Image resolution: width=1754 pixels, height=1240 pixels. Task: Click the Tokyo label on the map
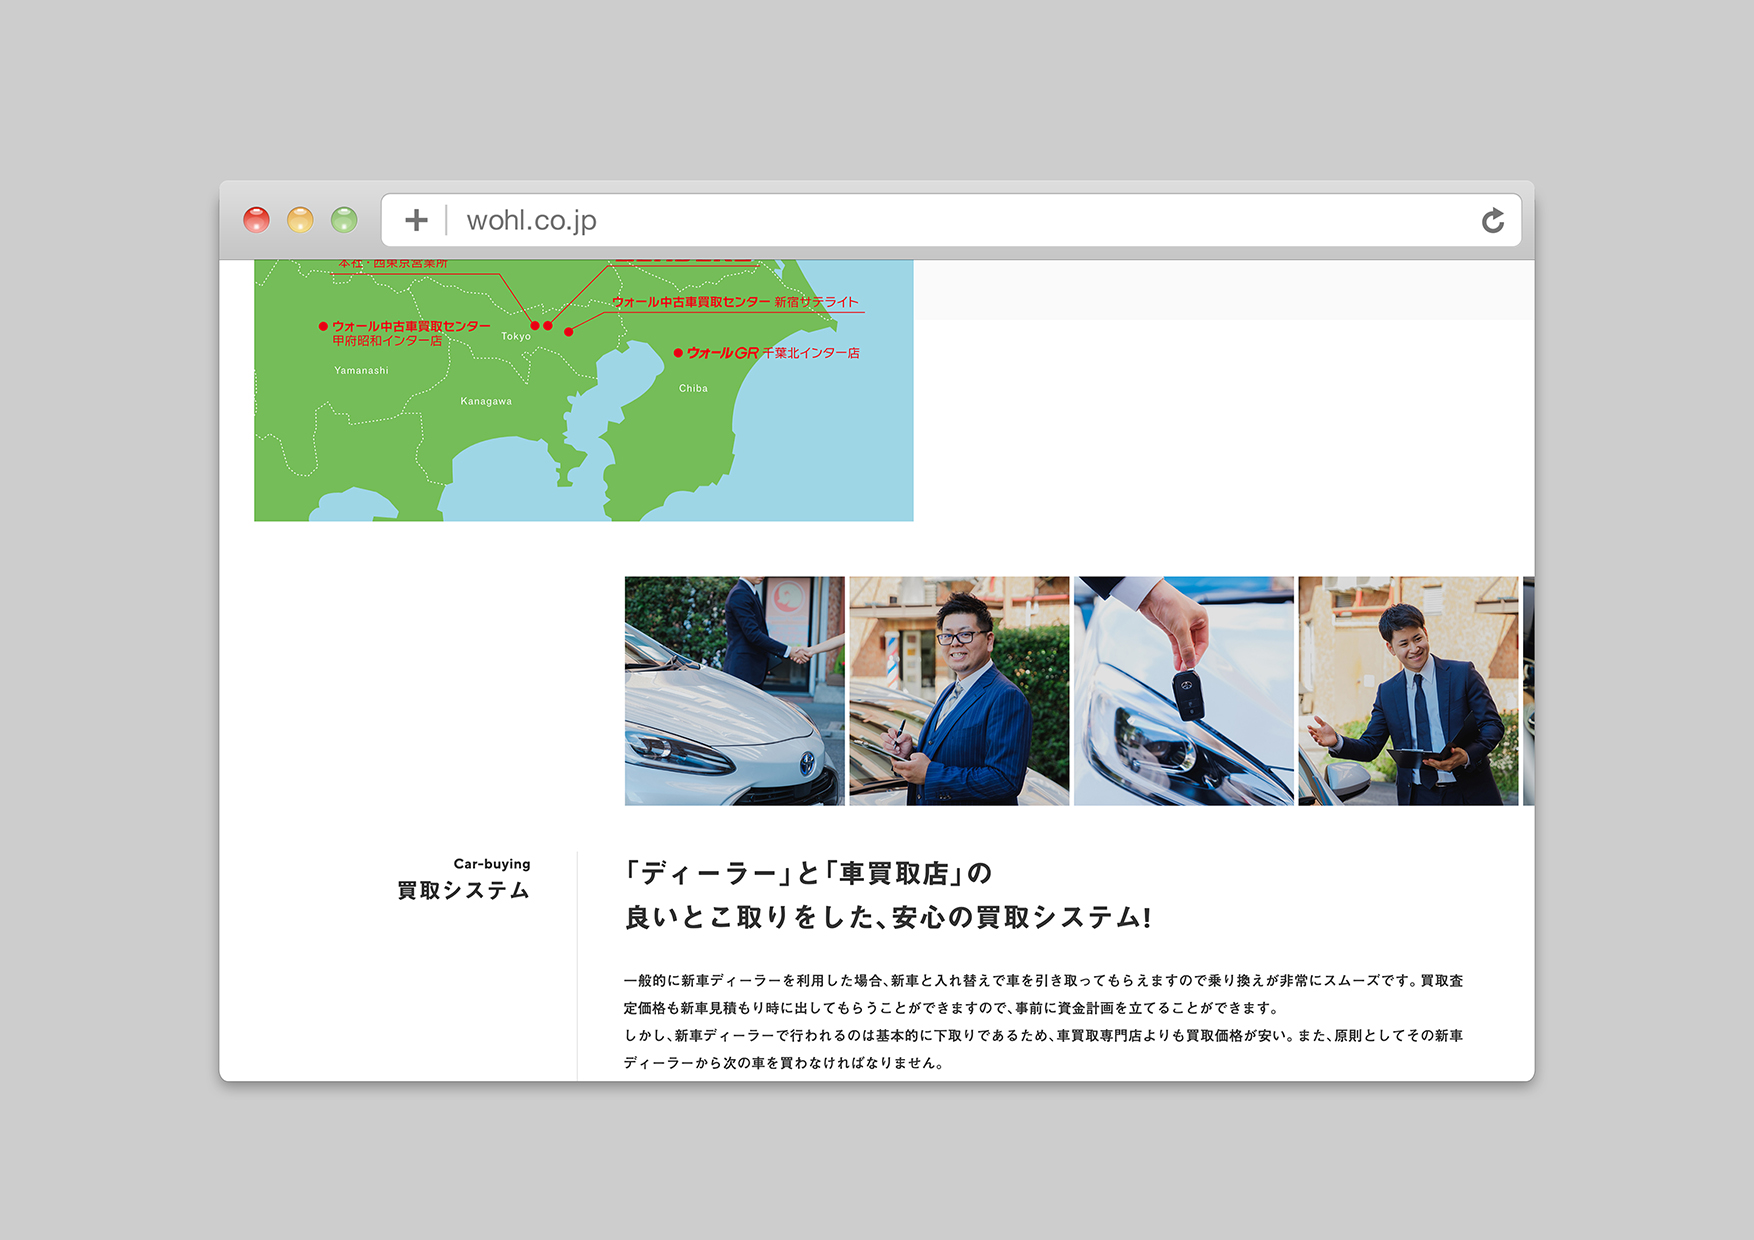(517, 338)
